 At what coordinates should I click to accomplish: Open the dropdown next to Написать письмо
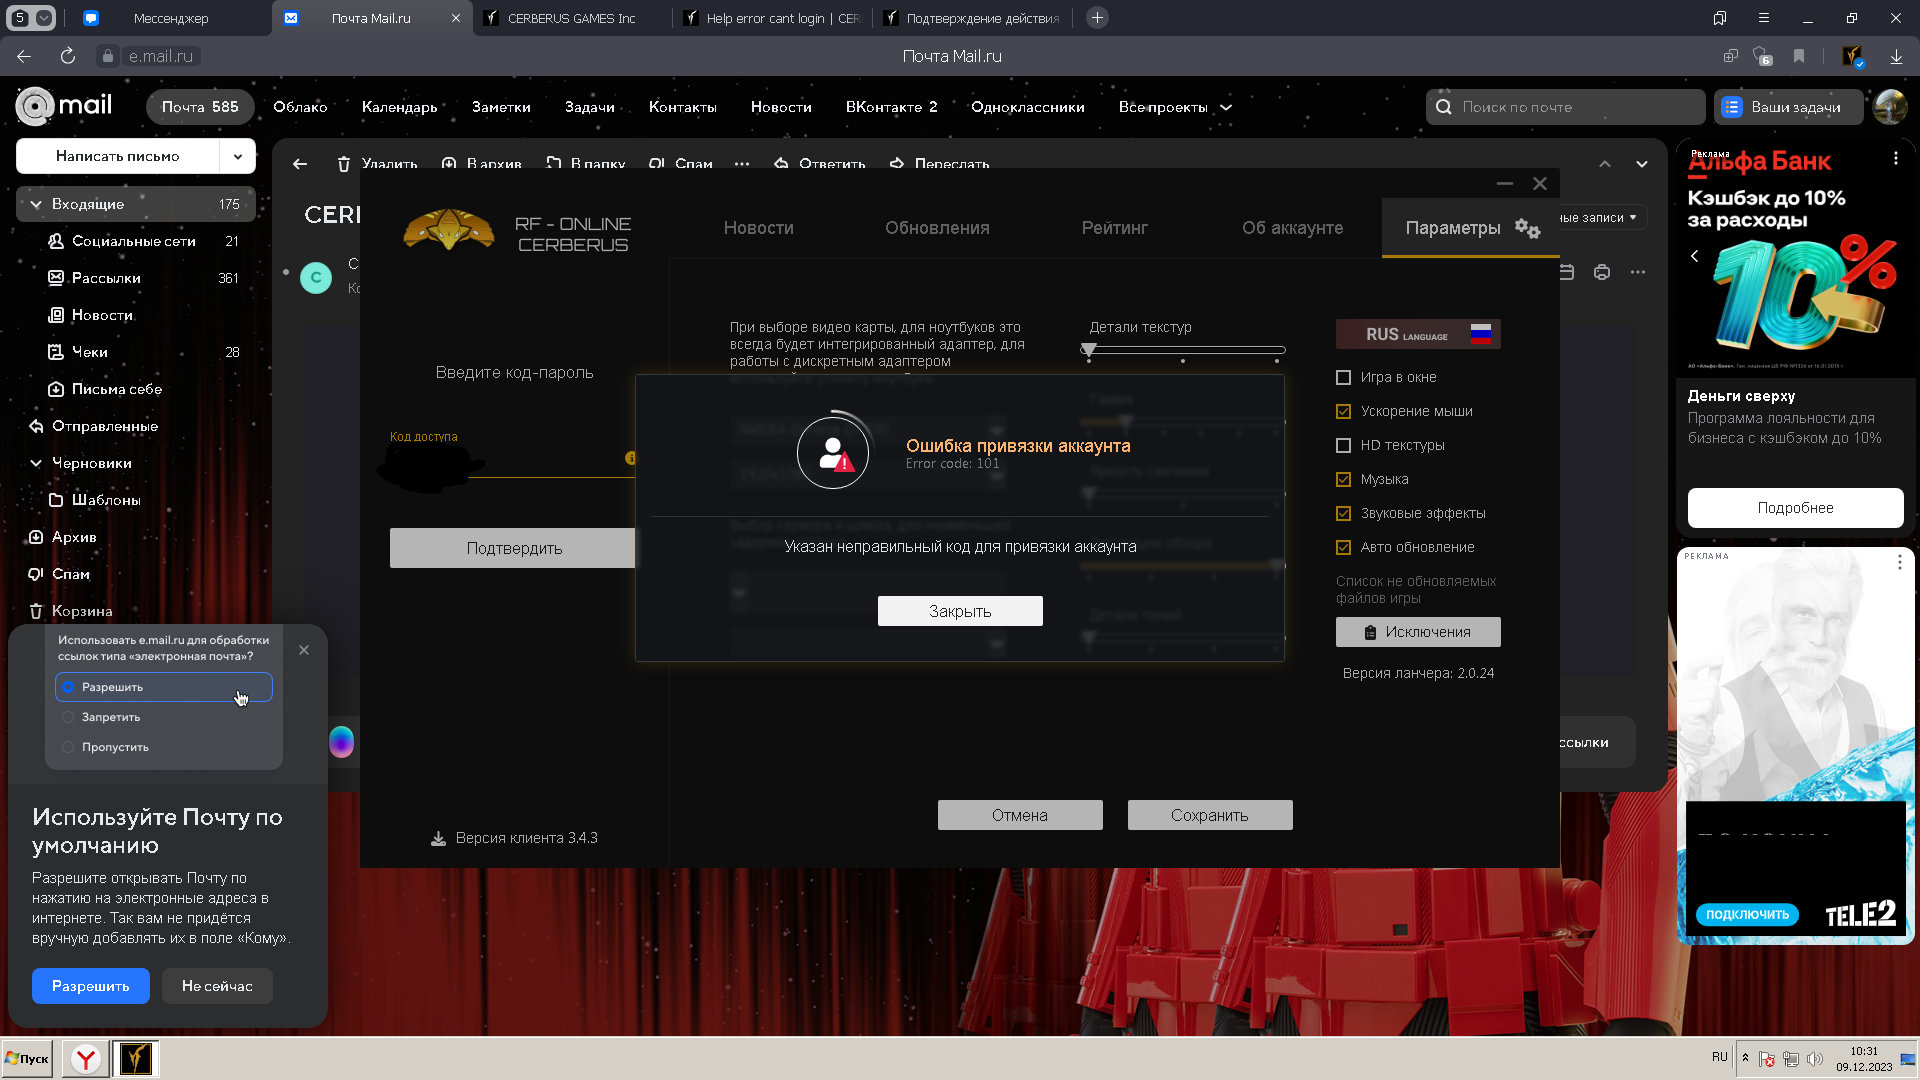point(238,156)
